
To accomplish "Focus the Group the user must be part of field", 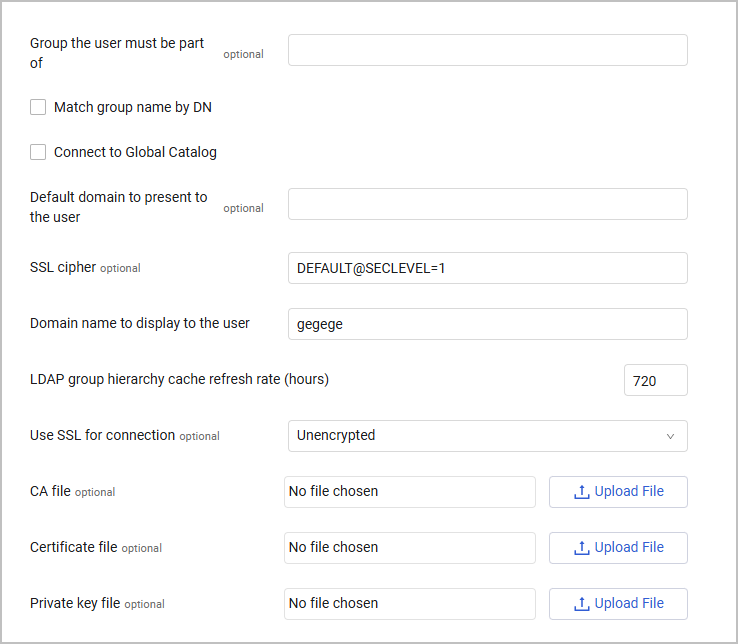I will [487, 50].
